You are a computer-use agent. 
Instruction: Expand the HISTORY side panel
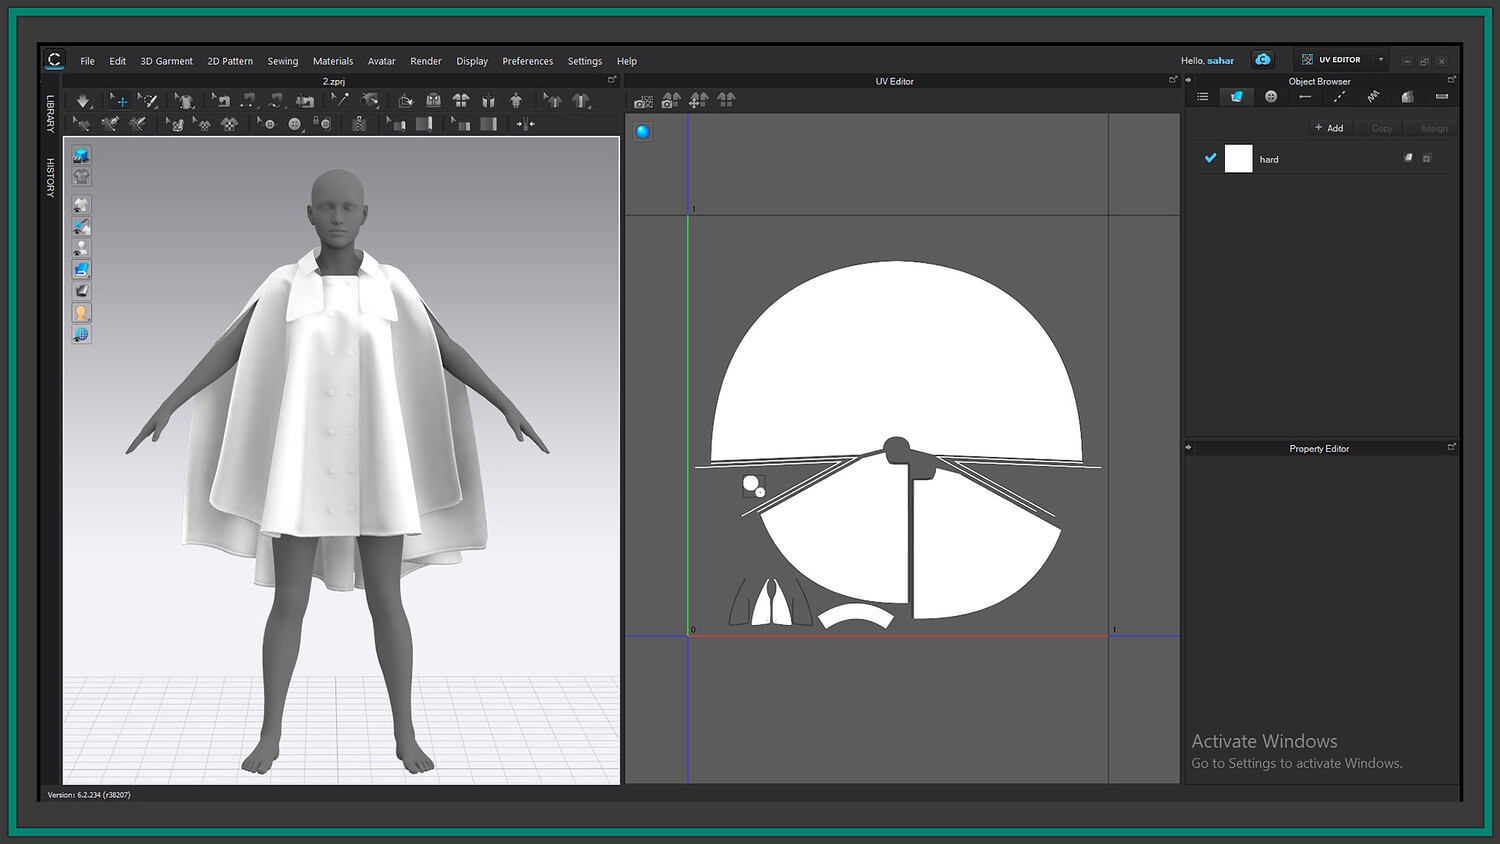pyautogui.click(x=50, y=177)
